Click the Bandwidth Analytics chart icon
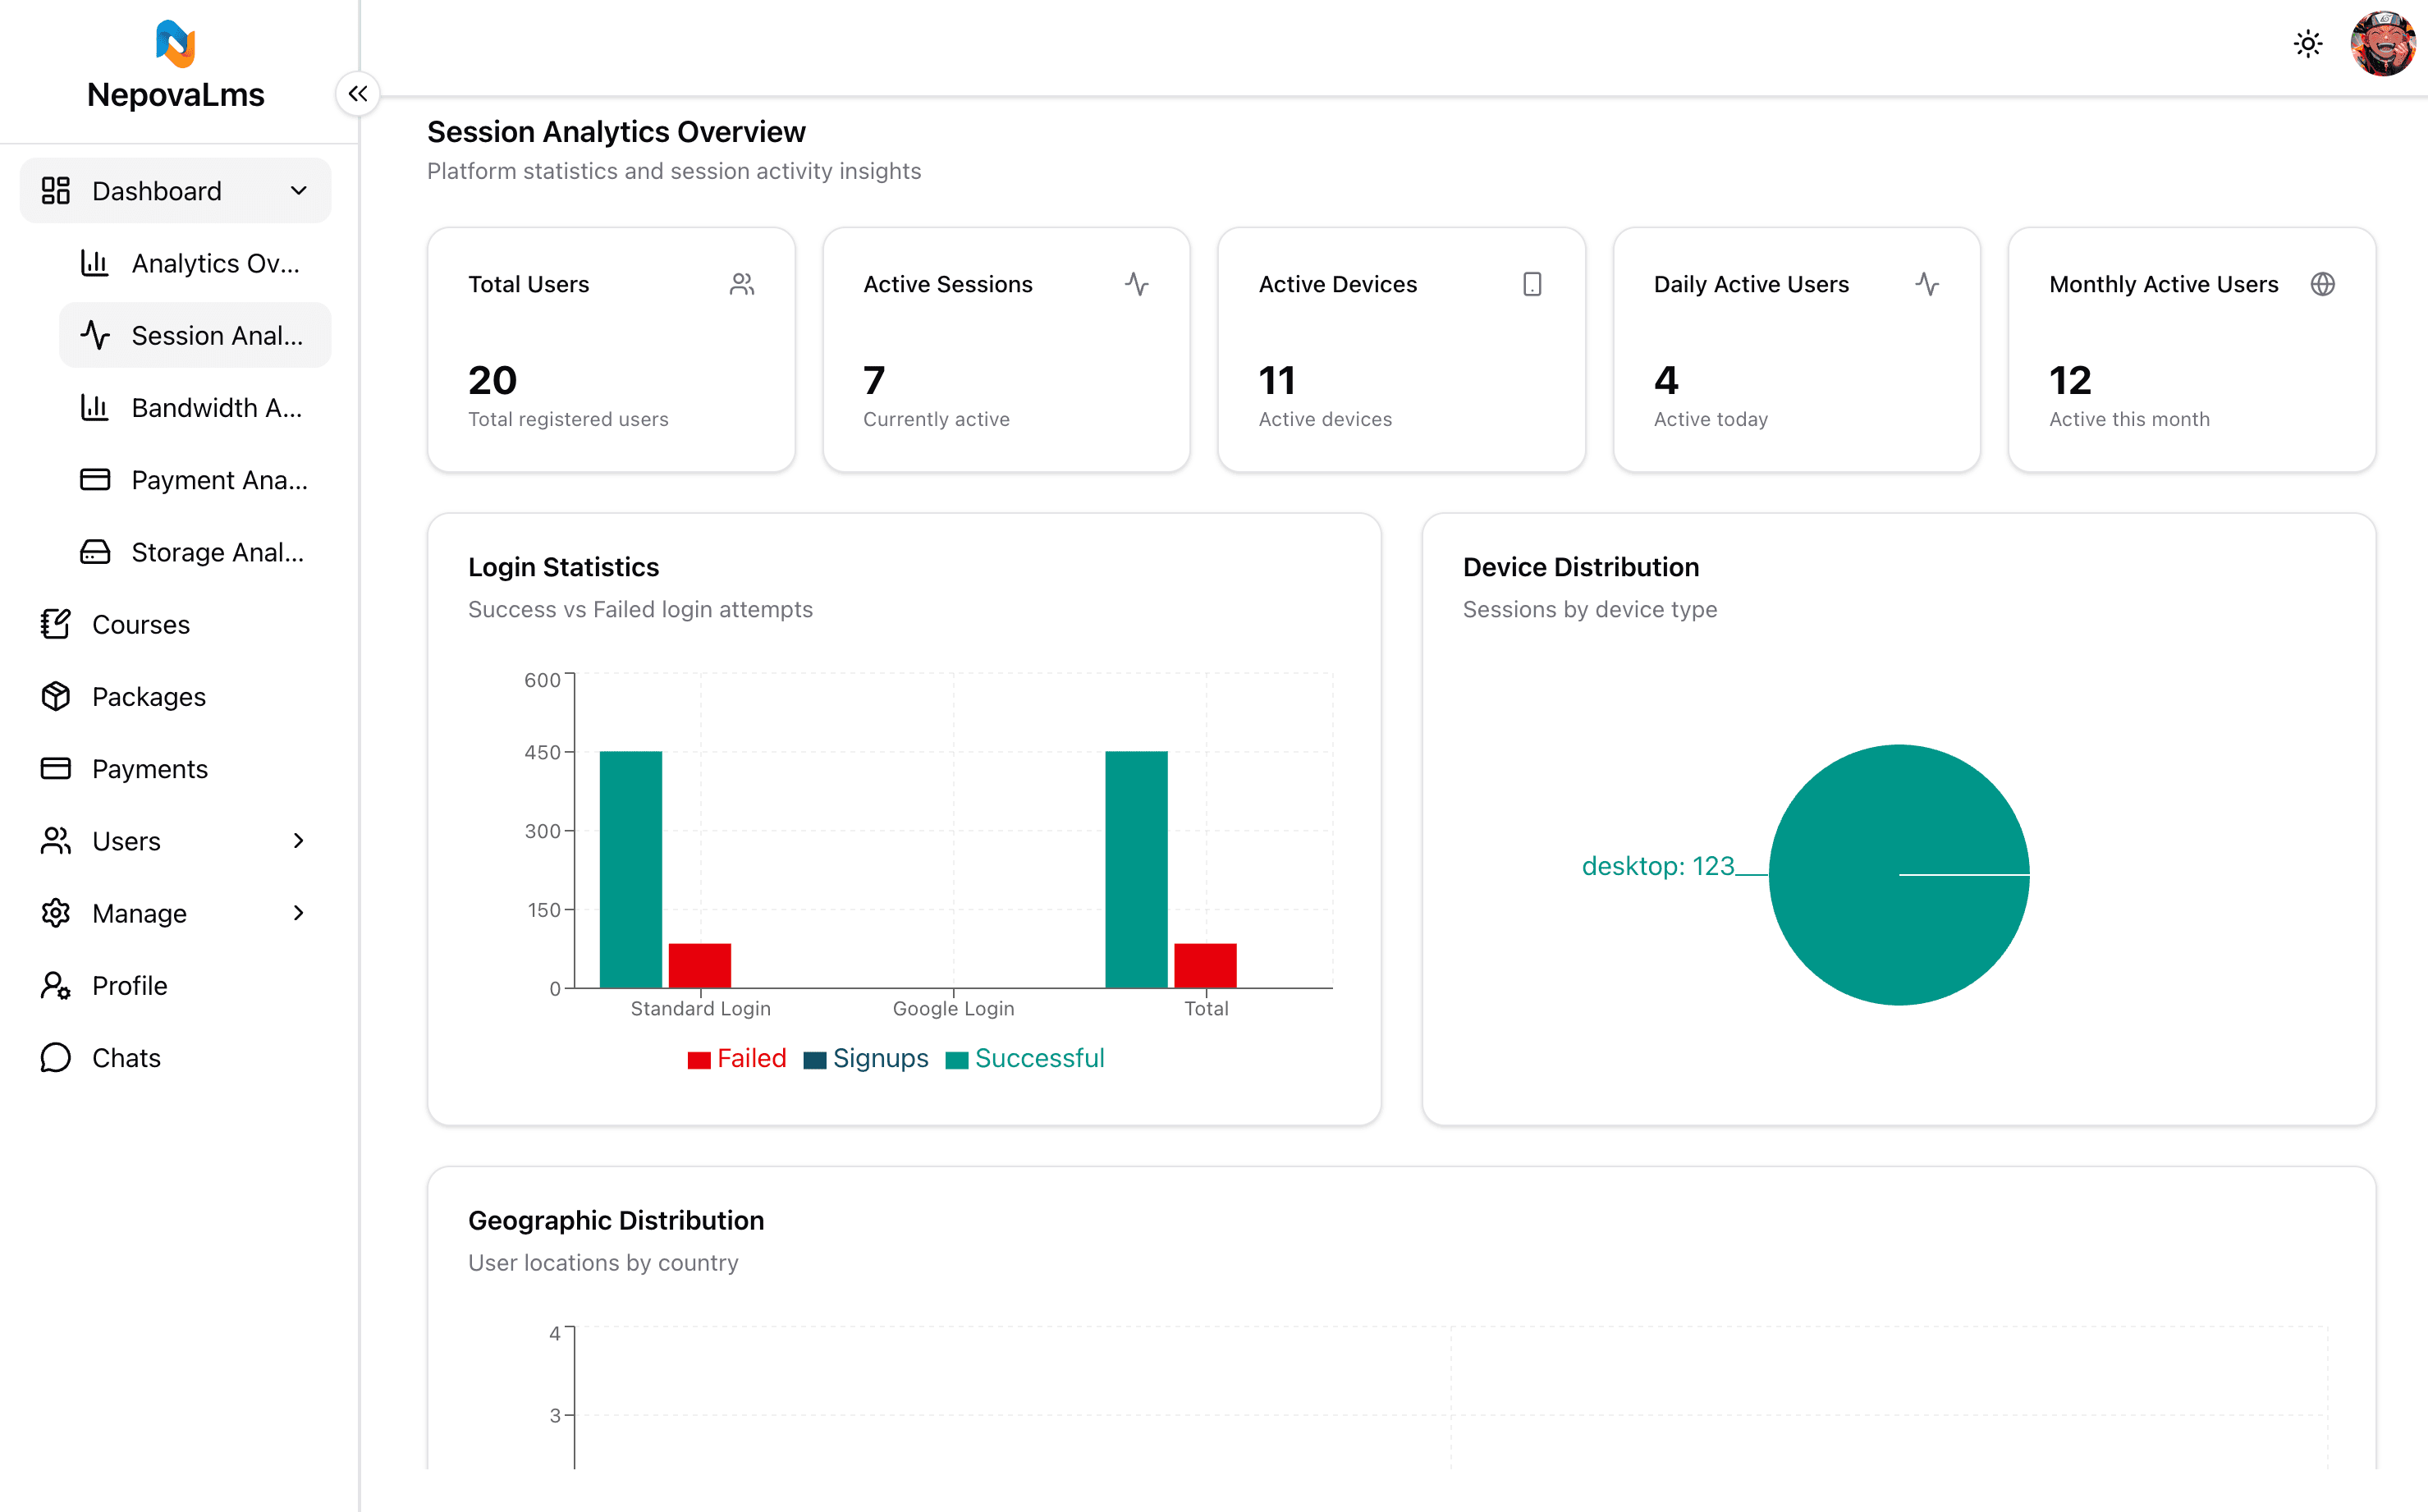The image size is (2428, 1512). tap(95, 408)
